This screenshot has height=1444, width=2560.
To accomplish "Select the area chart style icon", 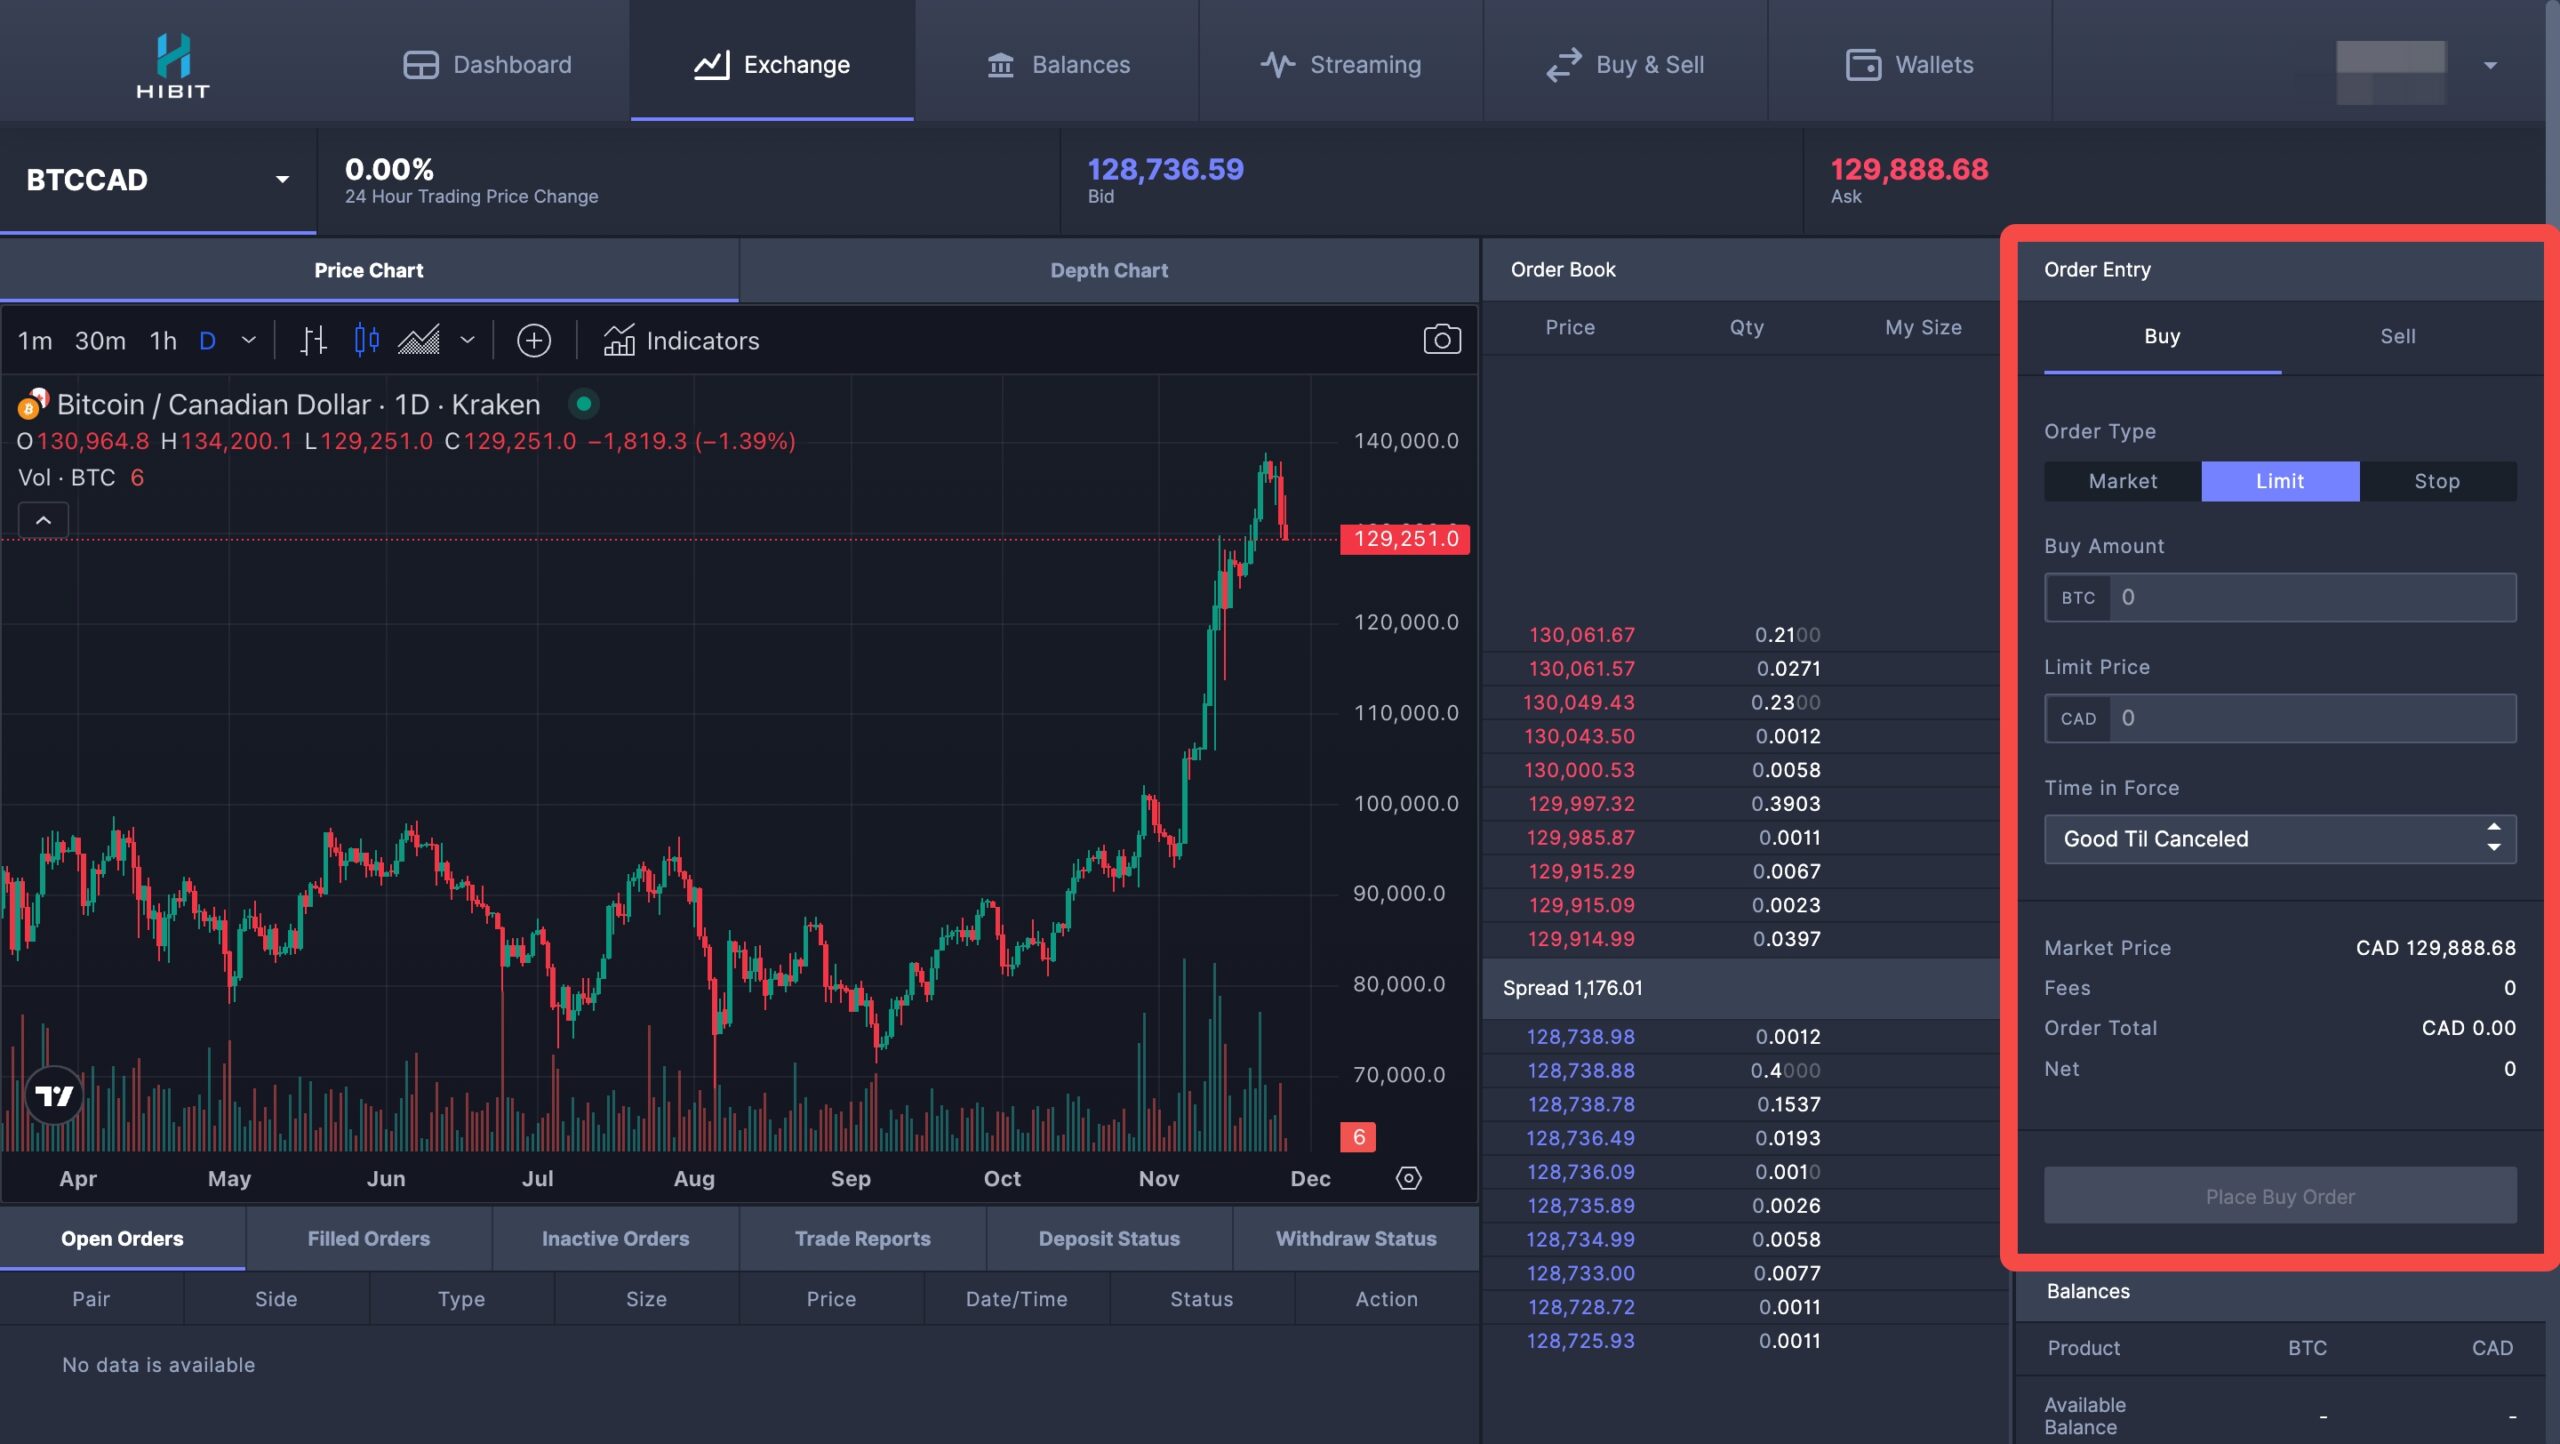I will (419, 341).
